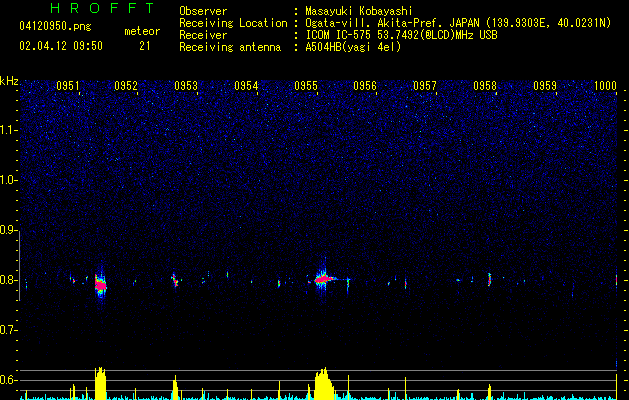Click the 0955 time marker

point(306,86)
